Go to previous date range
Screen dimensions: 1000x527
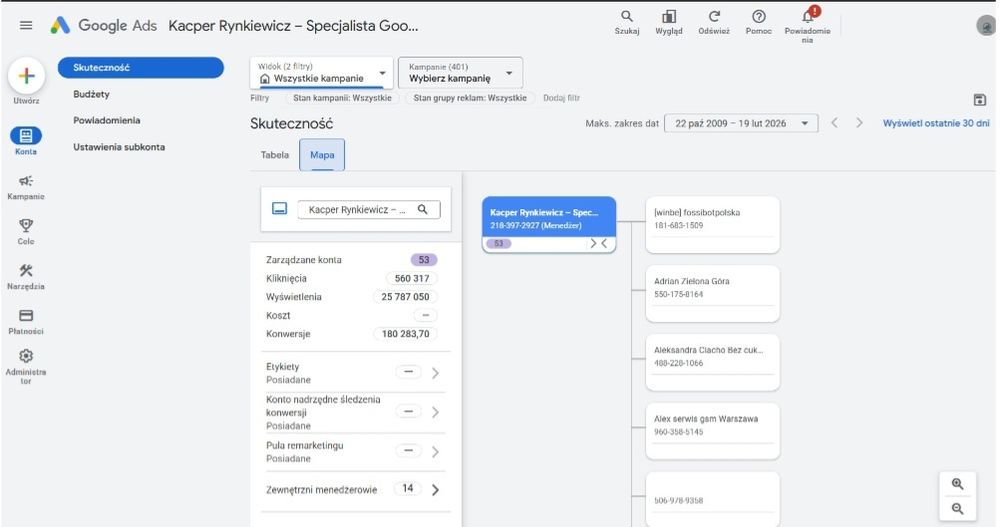(x=834, y=123)
